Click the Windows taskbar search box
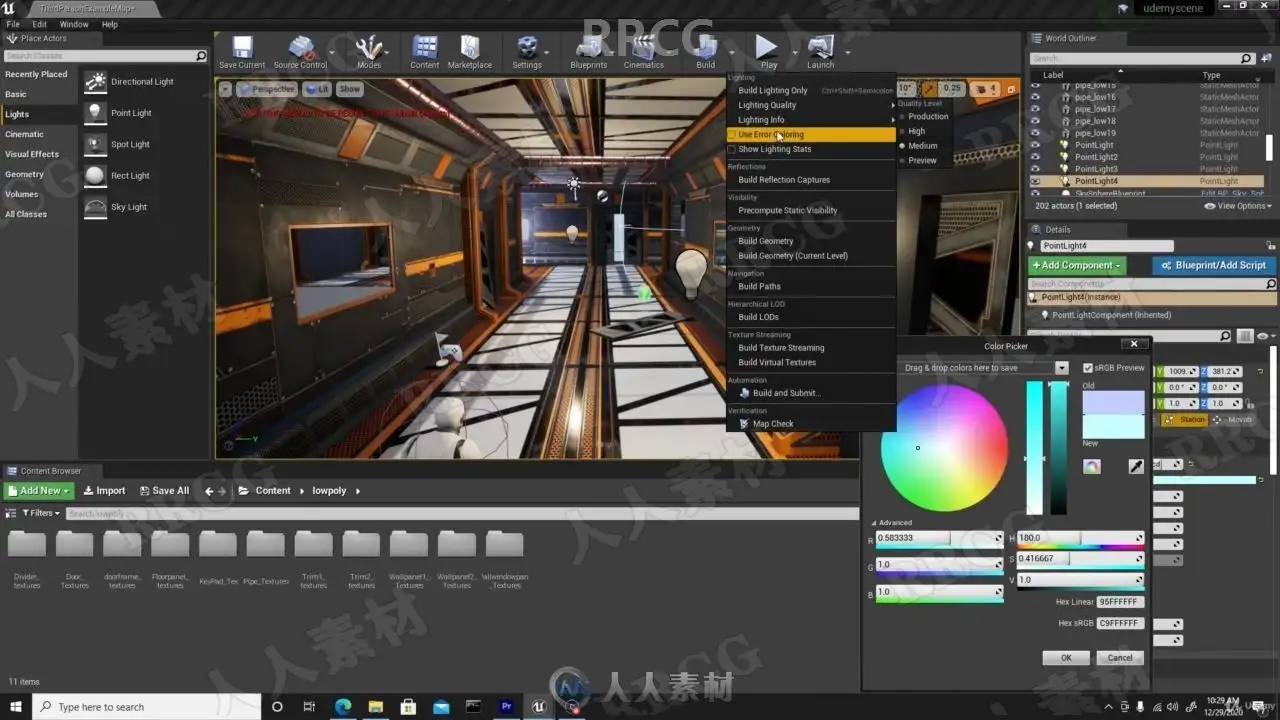The width and height of the screenshot is (1280, 720). coord(146,707)
